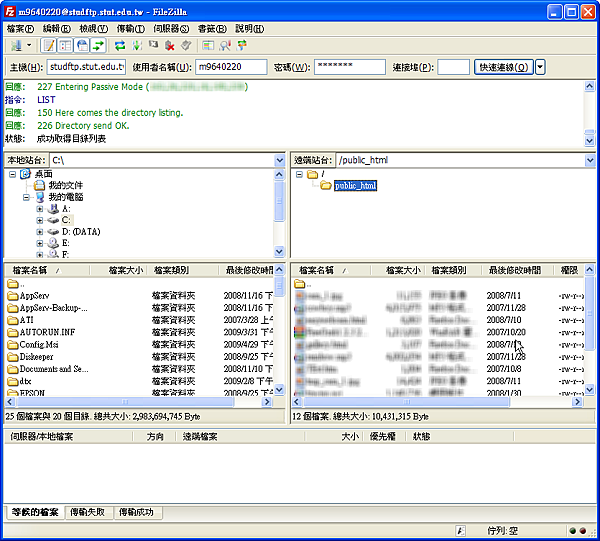The height and width of the screenshot is (541, 600).
Task: Open 伺服器(S) menu
Action: pos(171,29)
